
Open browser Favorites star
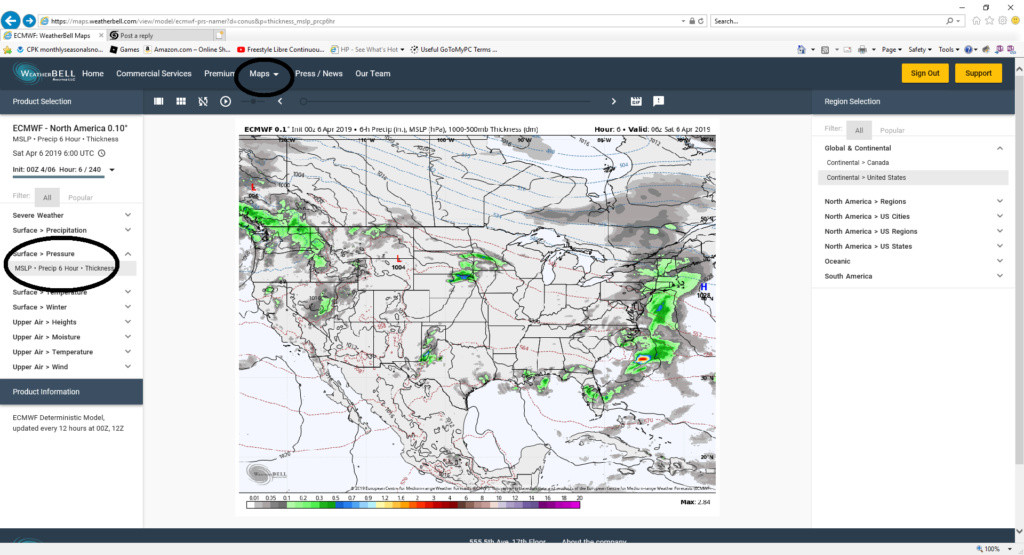989,21
